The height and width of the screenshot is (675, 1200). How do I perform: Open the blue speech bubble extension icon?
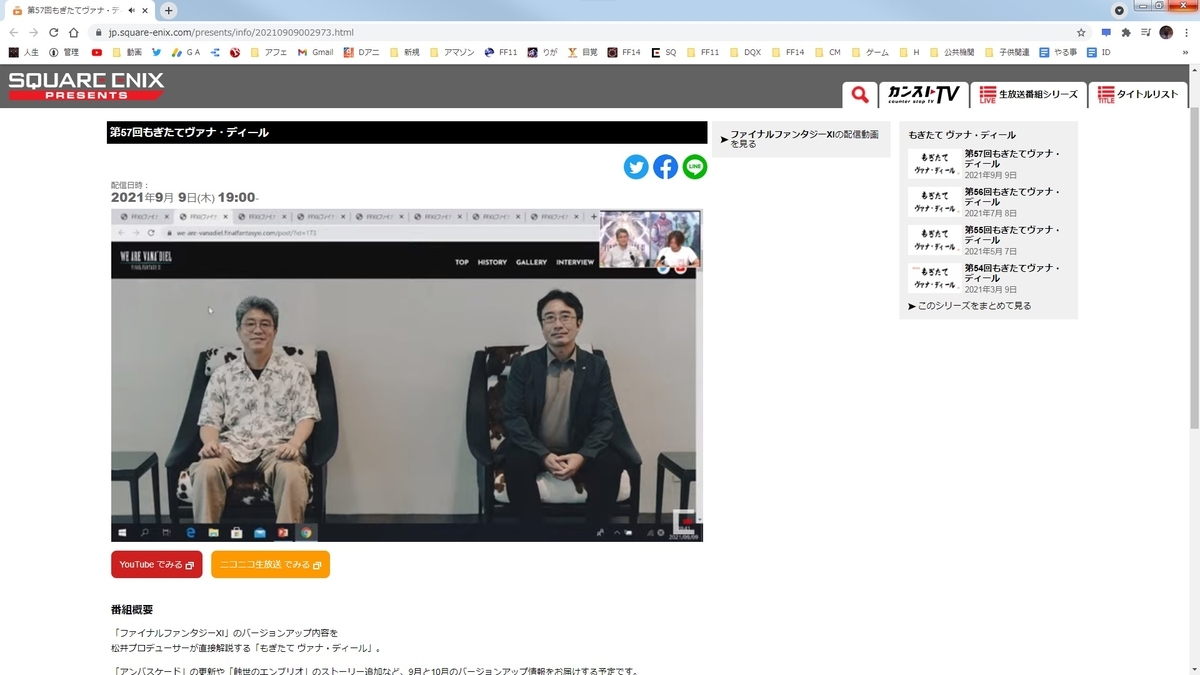(1106, 32)
